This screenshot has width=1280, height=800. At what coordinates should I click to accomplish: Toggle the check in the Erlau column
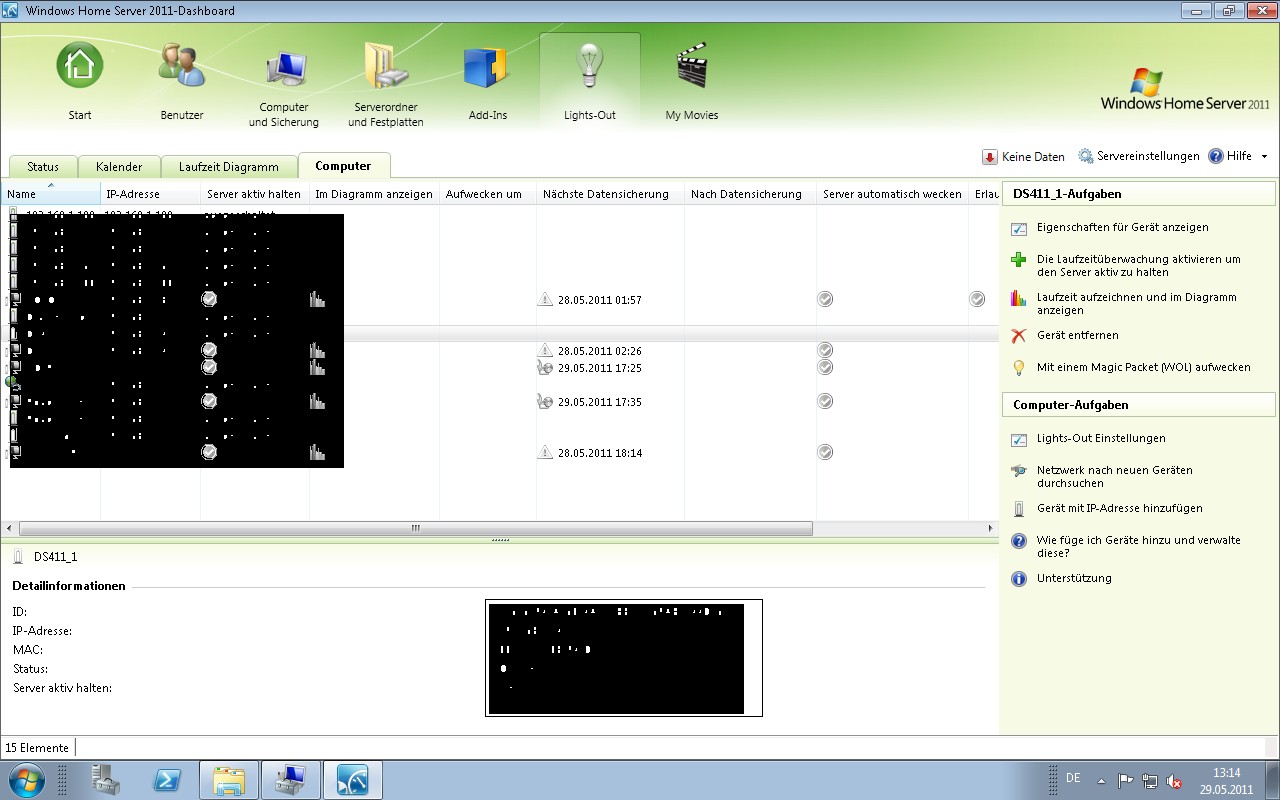(x=976, y=299)
